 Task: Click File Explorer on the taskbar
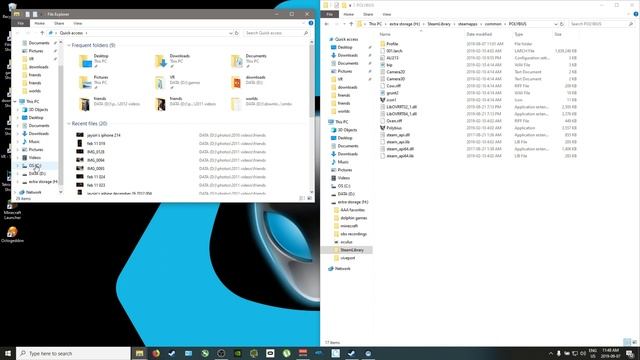(140, 353)
